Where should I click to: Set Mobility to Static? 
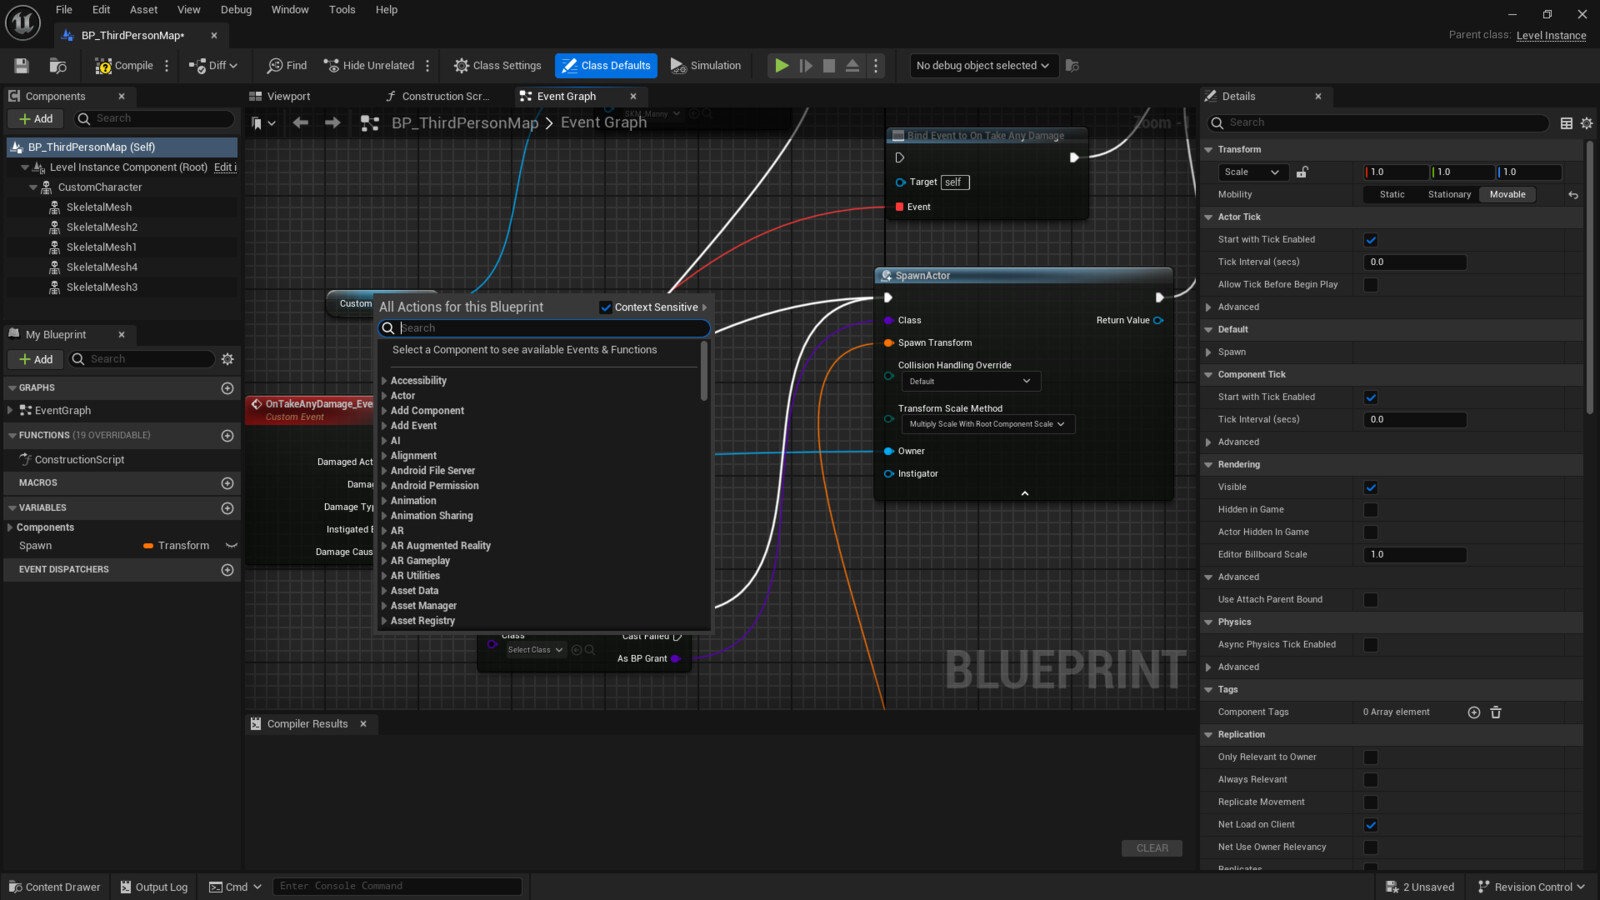click(x=1392, y=195)
